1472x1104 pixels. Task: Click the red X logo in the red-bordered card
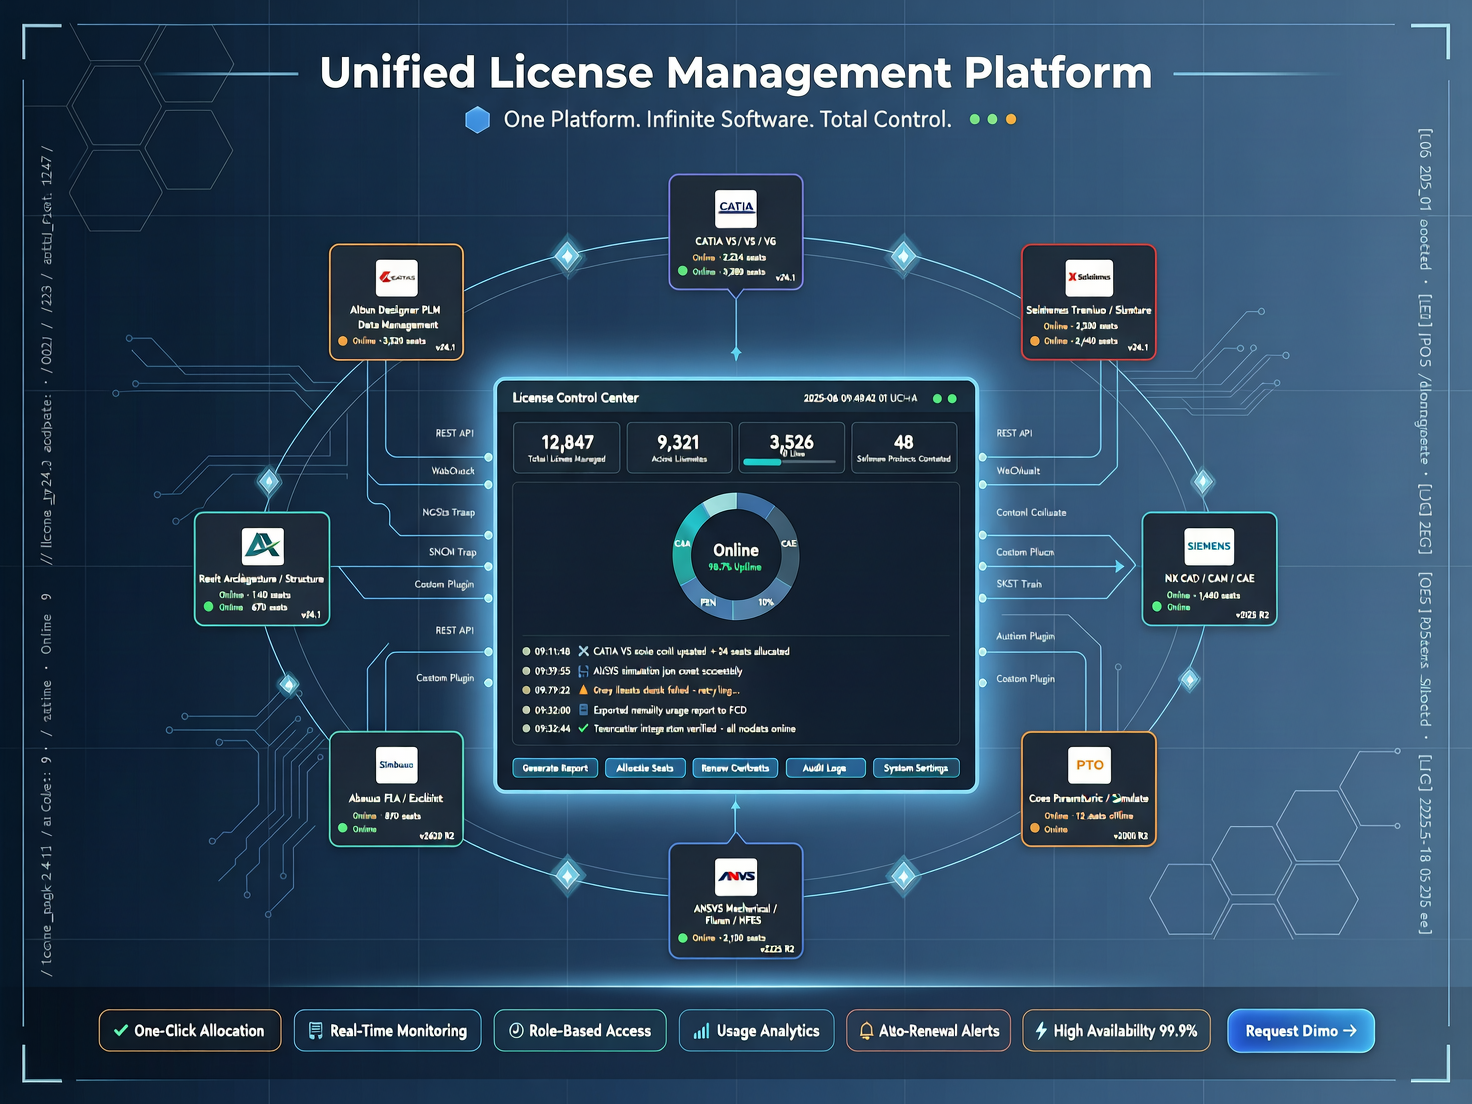(x=1089, y=277)
